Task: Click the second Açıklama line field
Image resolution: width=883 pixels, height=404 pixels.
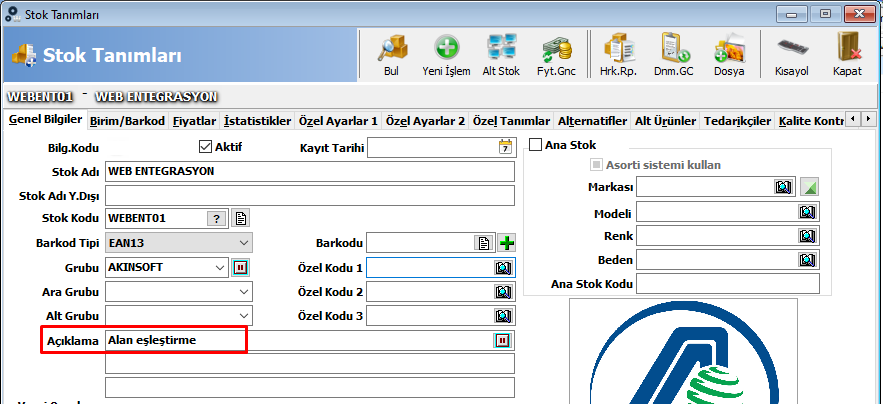Action: (x=310, y=363)
